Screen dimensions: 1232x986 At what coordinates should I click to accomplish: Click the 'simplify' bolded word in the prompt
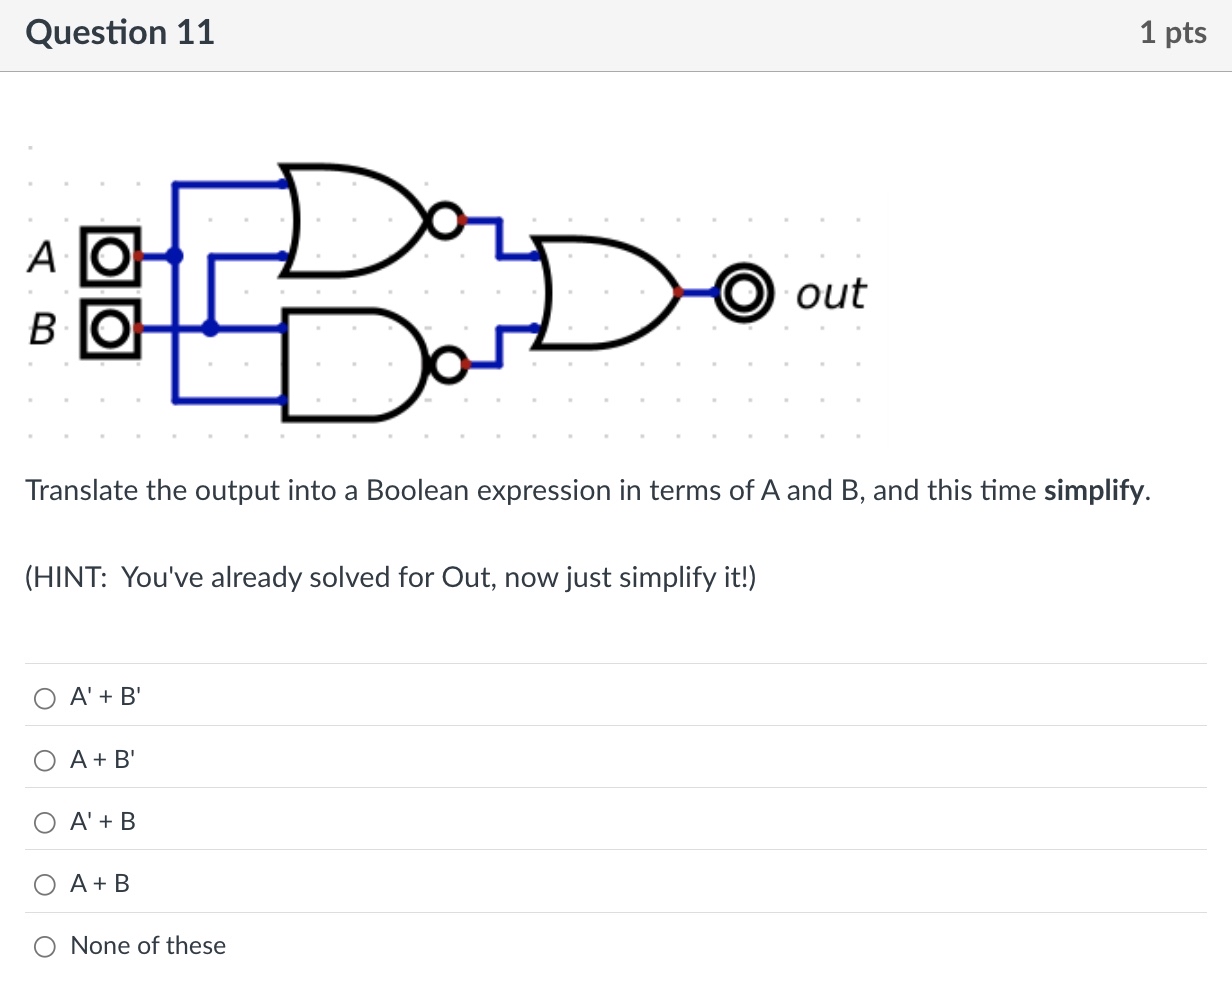click(x=1093, y=490)
